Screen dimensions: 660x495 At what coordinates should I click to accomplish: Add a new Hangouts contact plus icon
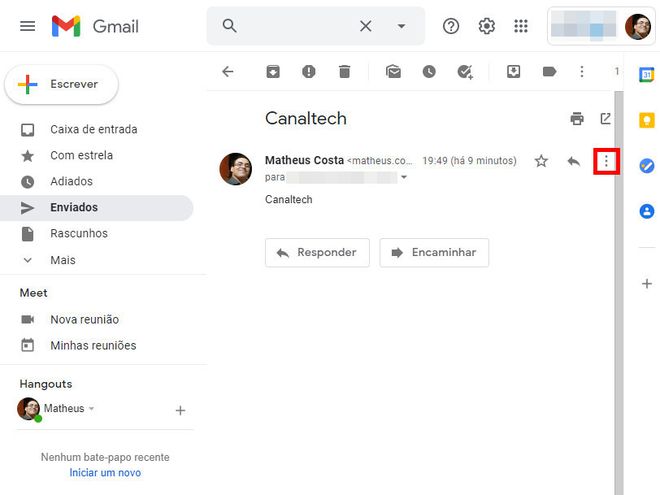180,410
